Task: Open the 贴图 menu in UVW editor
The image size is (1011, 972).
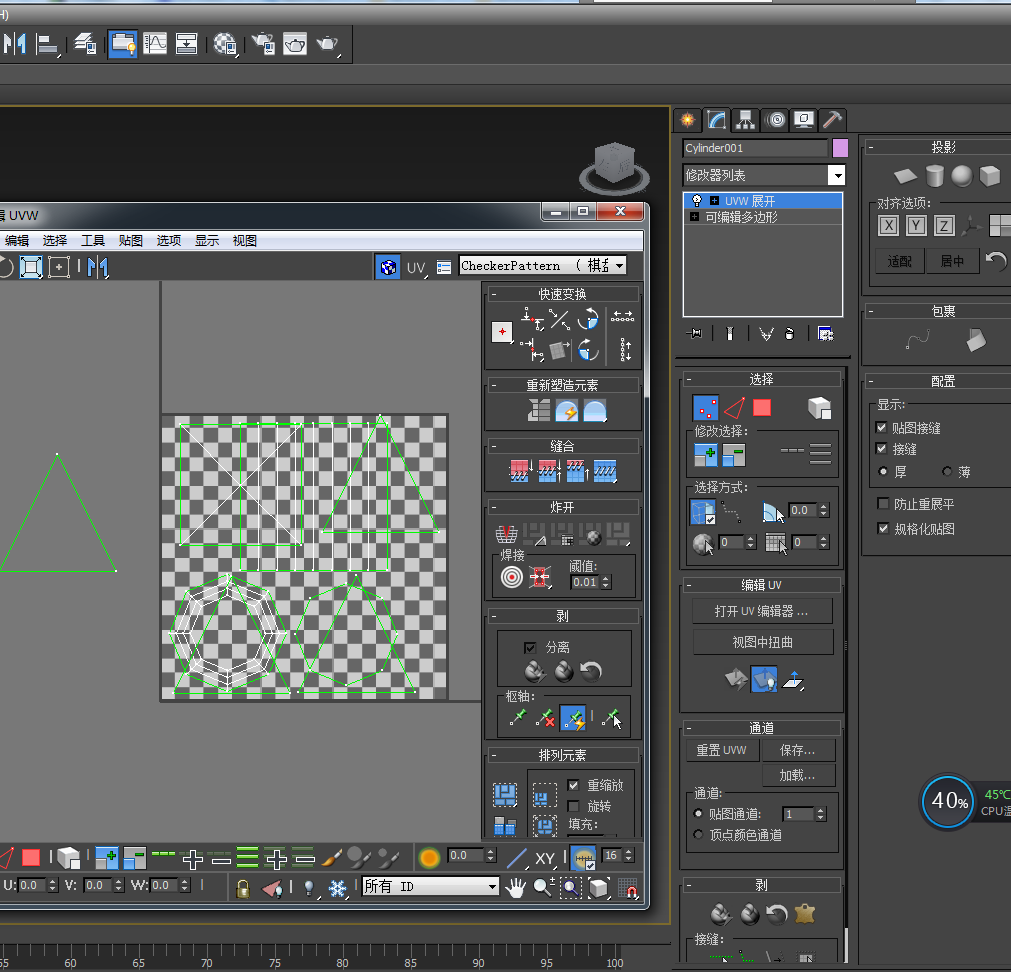Action: tap(131, 241)
